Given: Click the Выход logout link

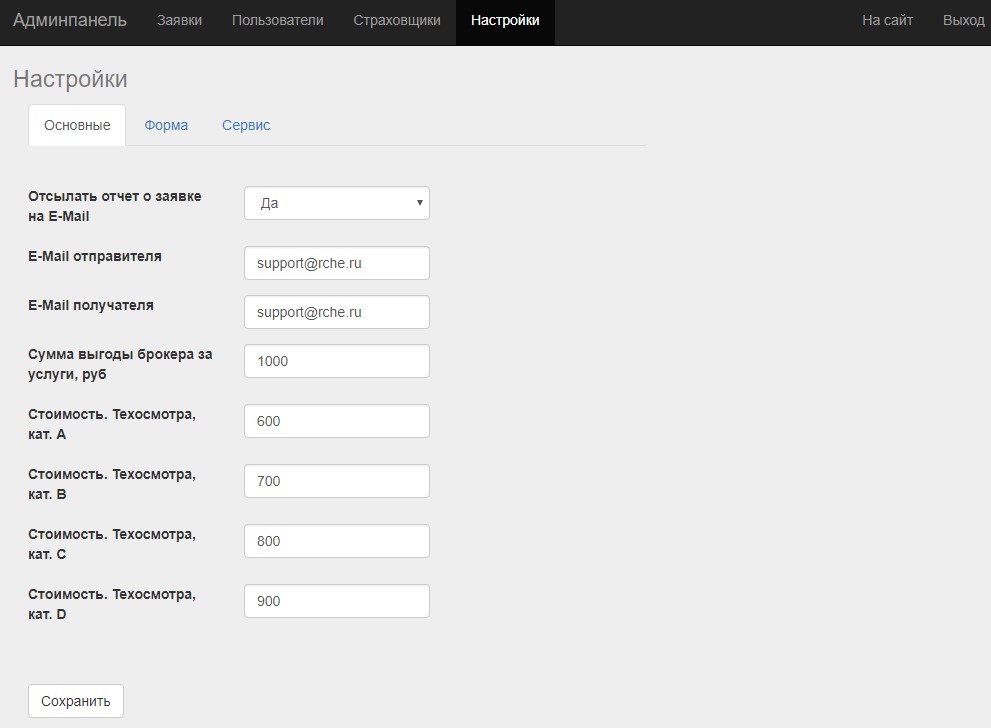Looking at the screenshot, I should pos(963,20).
